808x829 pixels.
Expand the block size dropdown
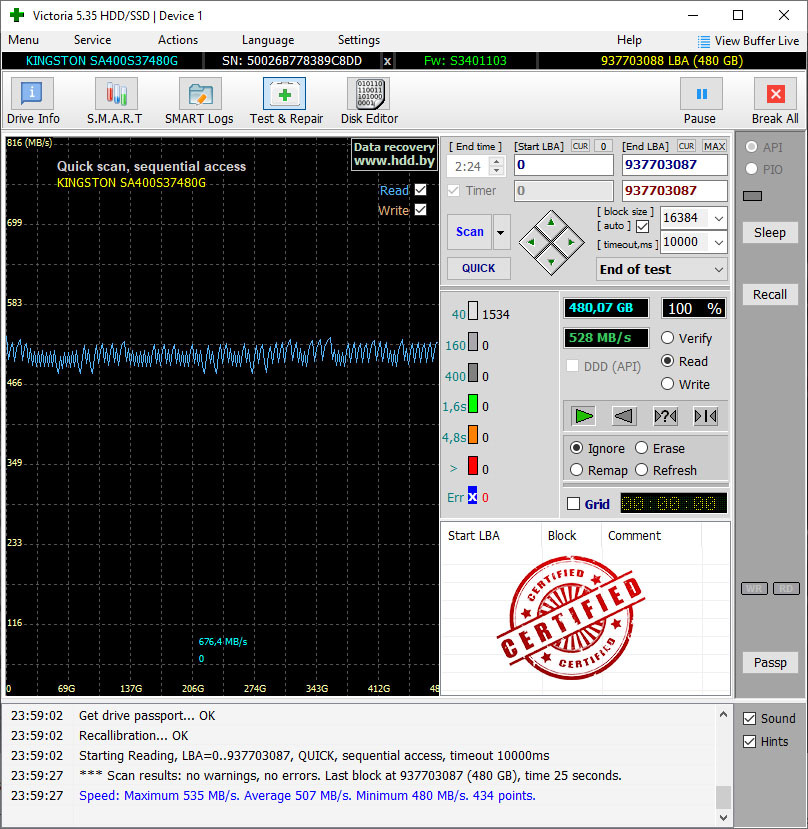pos(718,218)
